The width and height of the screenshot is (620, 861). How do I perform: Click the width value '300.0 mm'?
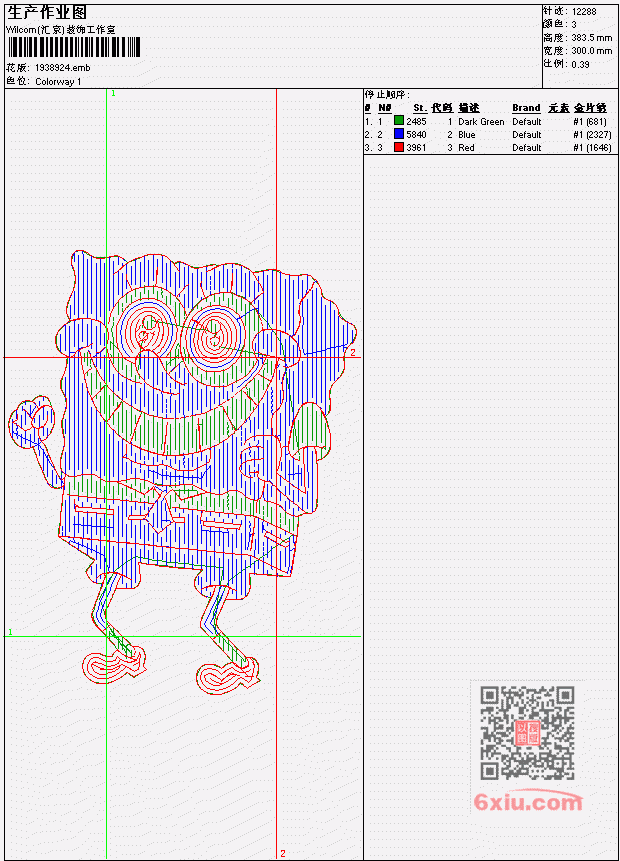coord(592,51)
